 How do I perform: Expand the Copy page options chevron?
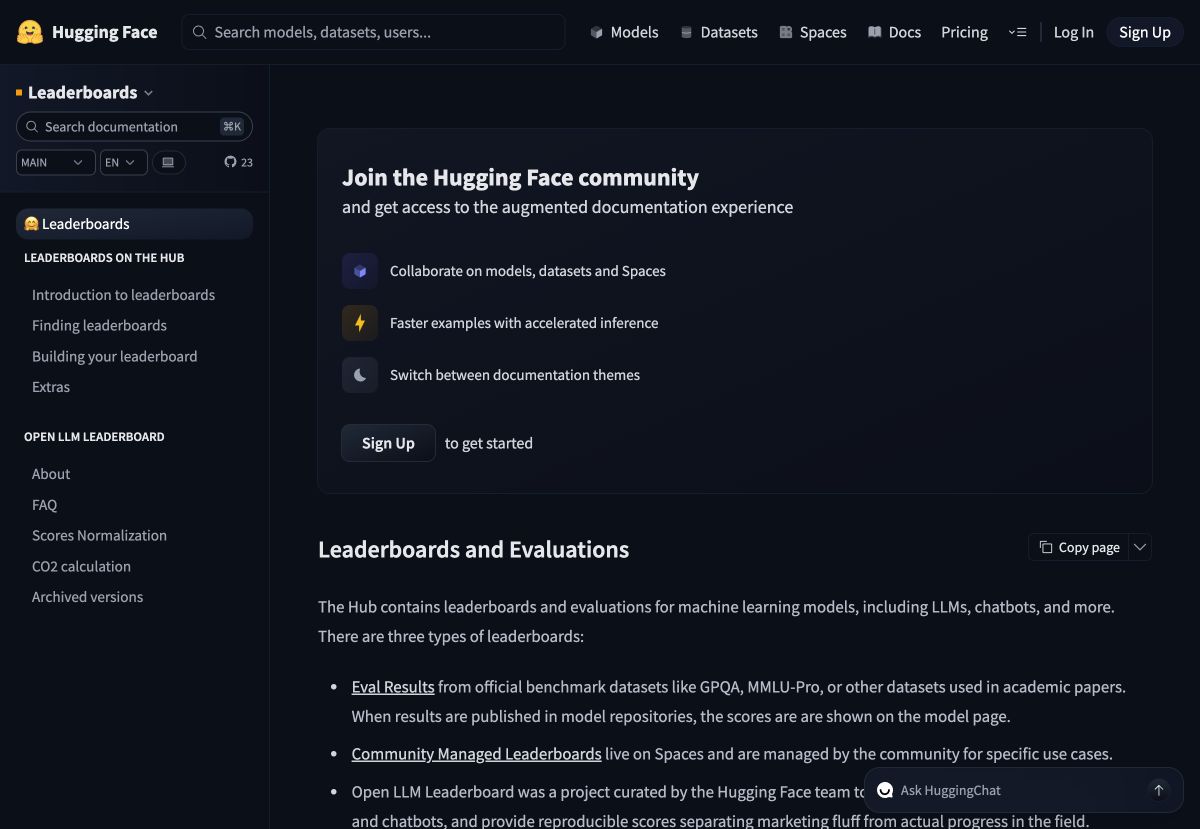(1140, 547)
